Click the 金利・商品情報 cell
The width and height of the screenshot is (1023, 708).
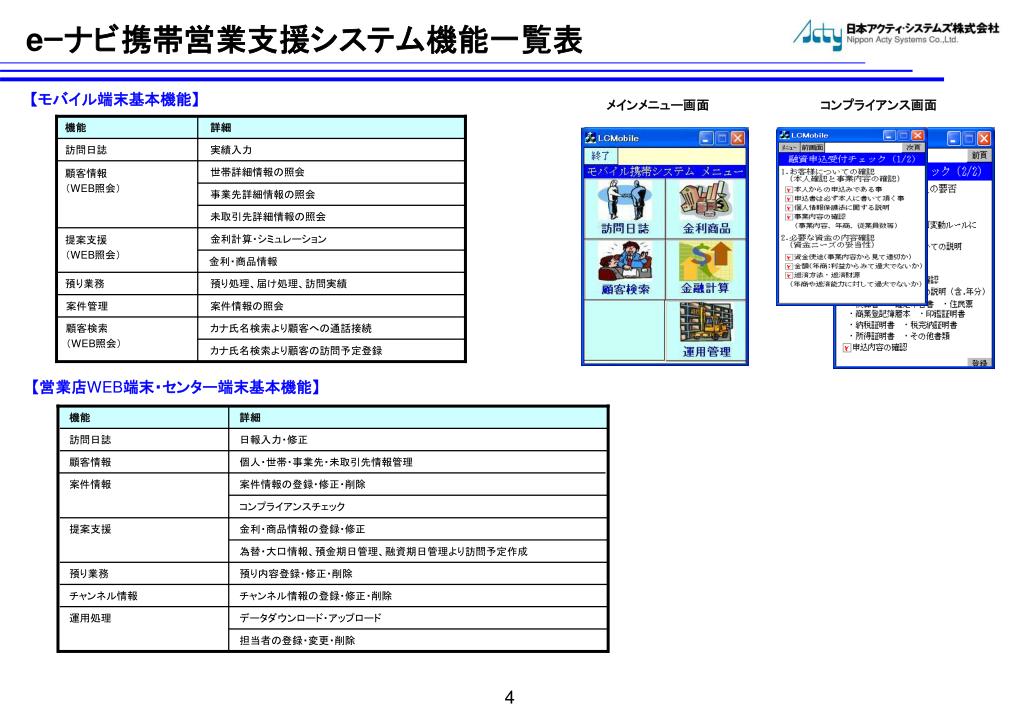331,262
